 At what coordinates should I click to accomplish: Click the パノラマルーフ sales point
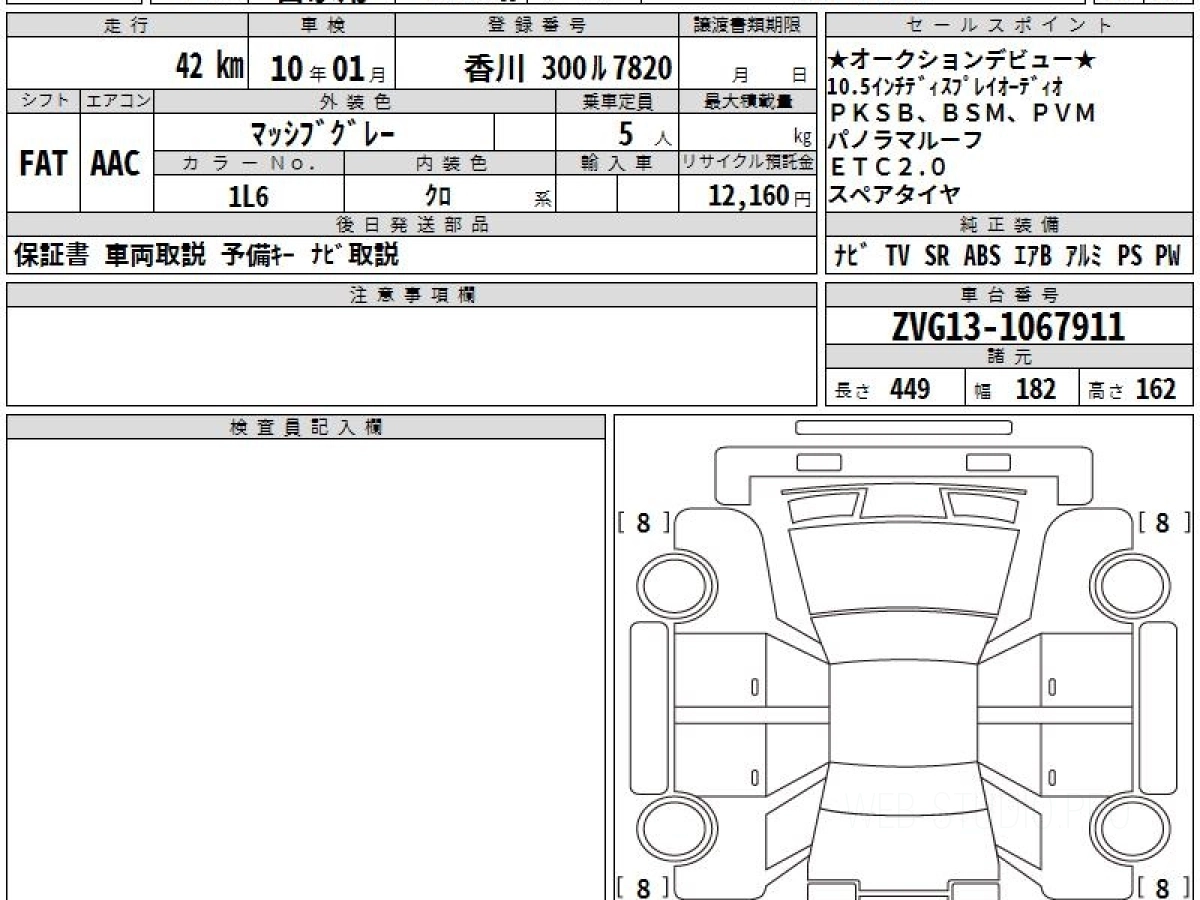coord(906,140)
